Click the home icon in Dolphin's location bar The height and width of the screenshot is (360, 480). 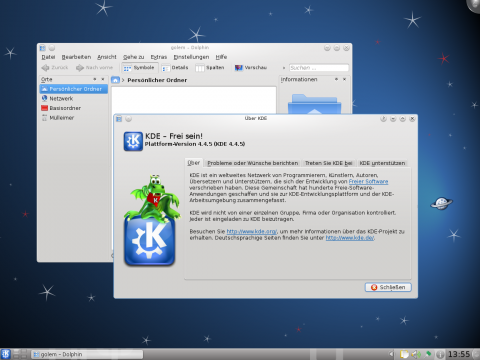pyautogui.click(x=115, y=80)
